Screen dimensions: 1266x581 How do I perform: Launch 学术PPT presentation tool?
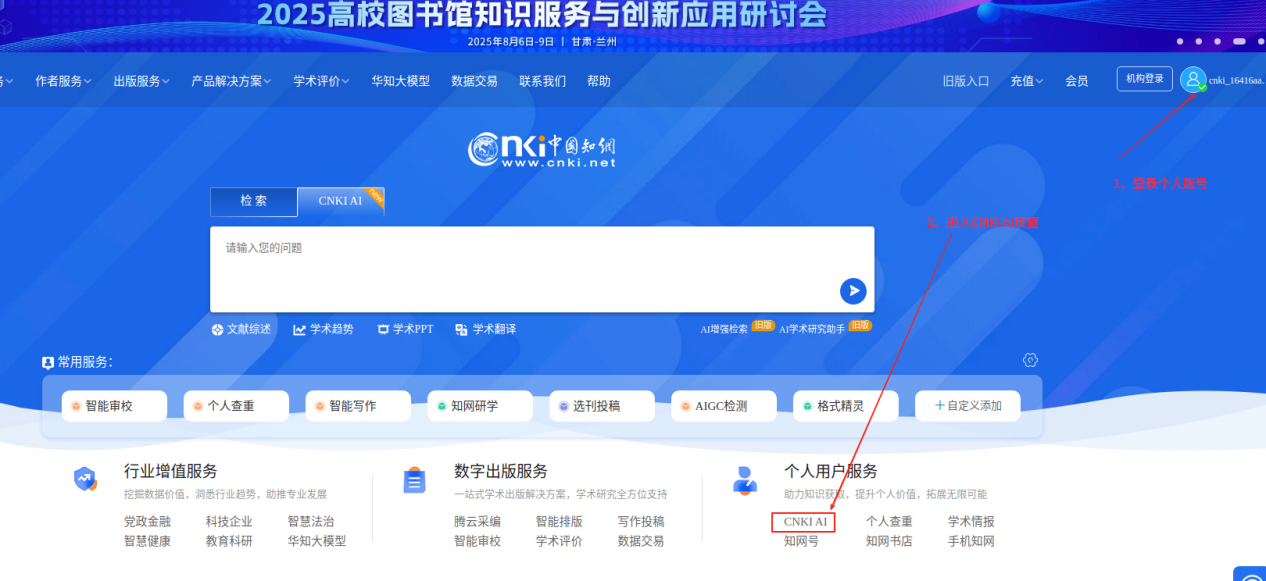(405, 329)
